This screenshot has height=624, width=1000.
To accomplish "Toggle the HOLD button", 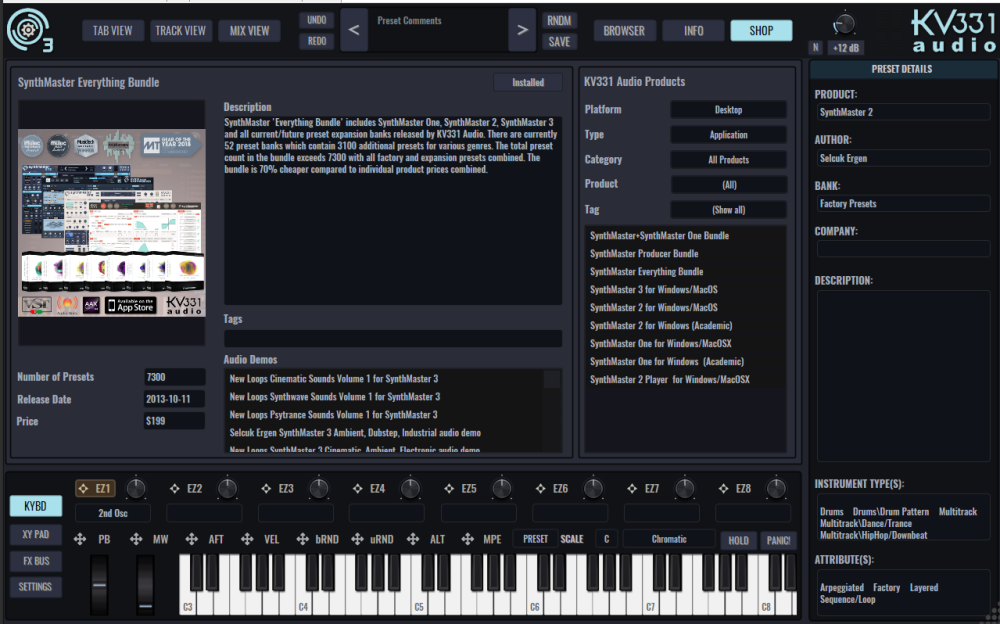I will (x=738, y=540).
